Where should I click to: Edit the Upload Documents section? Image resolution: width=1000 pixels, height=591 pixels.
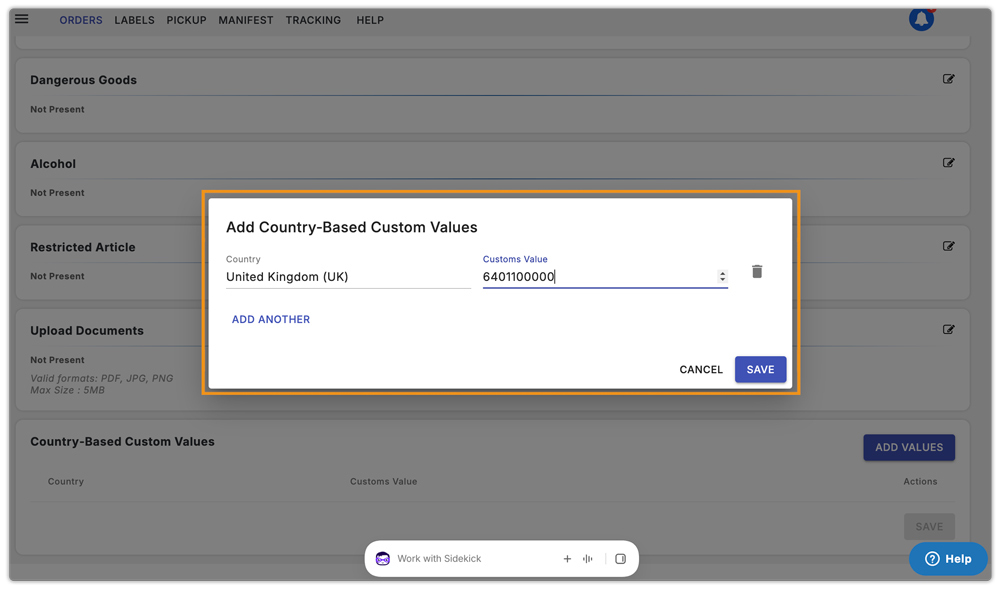pos(948,330)
